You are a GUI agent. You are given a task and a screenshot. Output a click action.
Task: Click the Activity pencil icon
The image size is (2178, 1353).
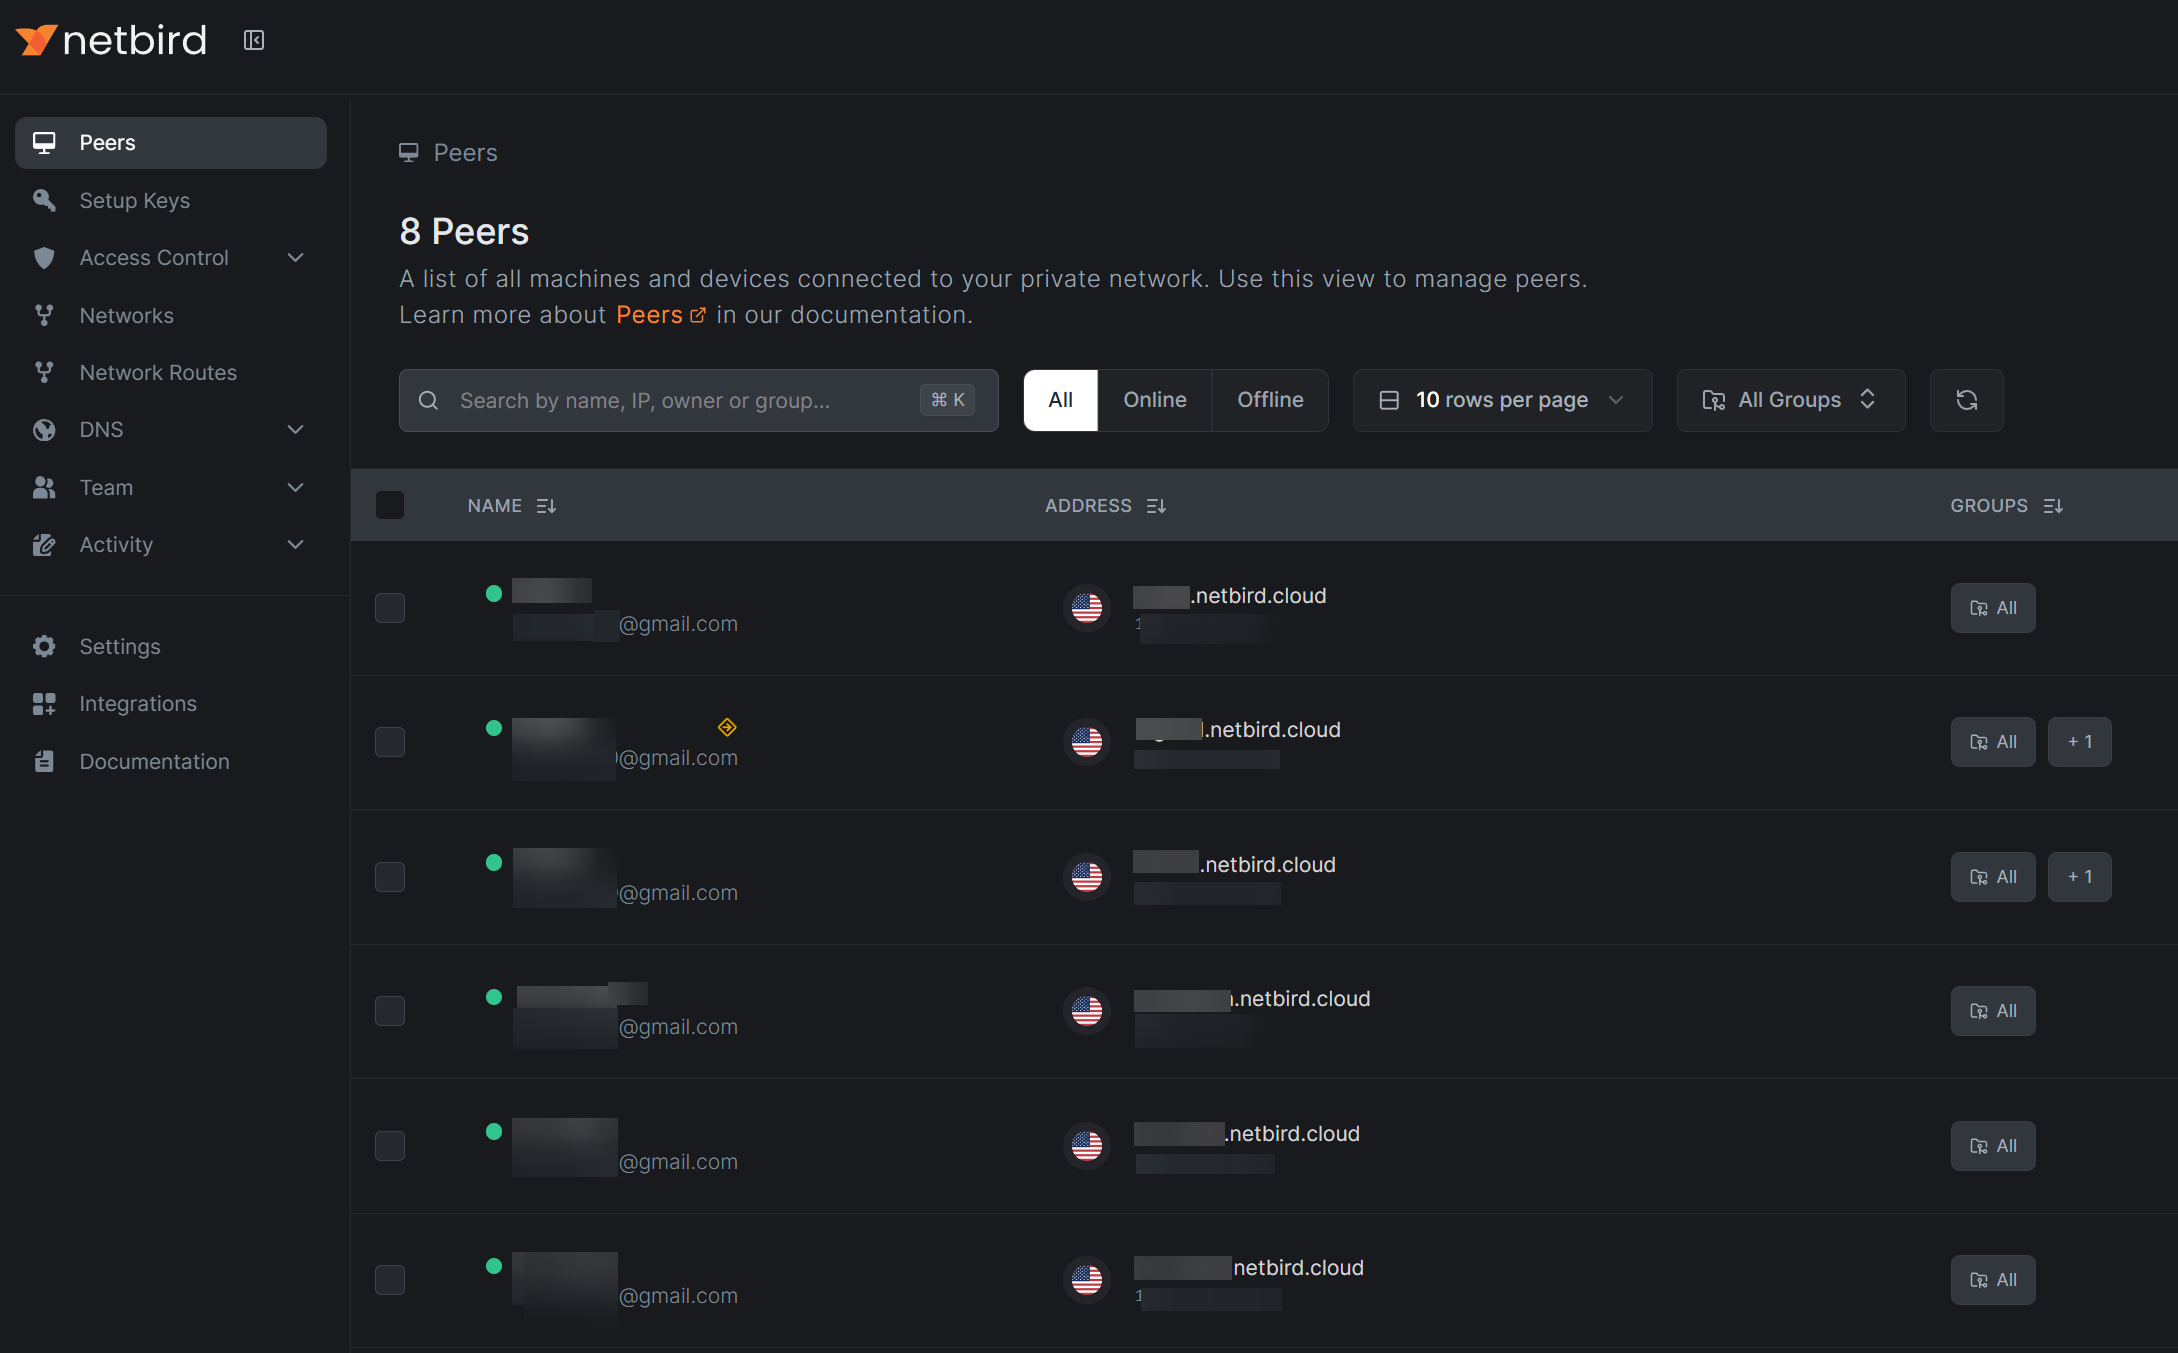pos(44,545)
